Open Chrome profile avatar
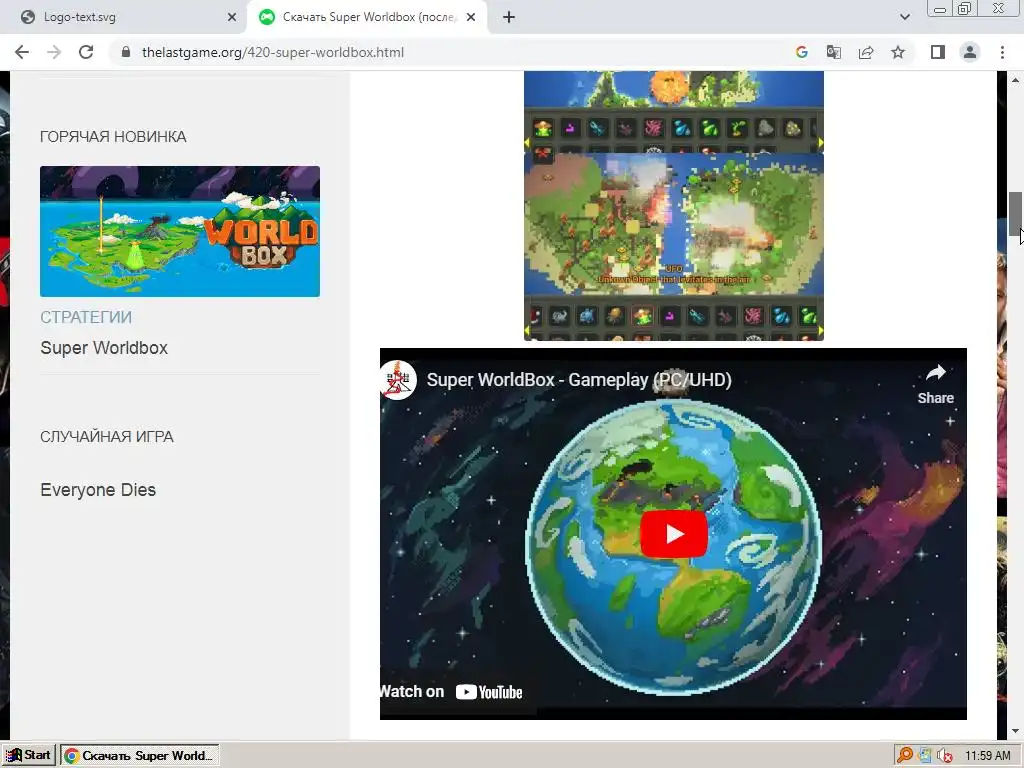The width and height of the screenshot is (1024, 768). point(970,52)
